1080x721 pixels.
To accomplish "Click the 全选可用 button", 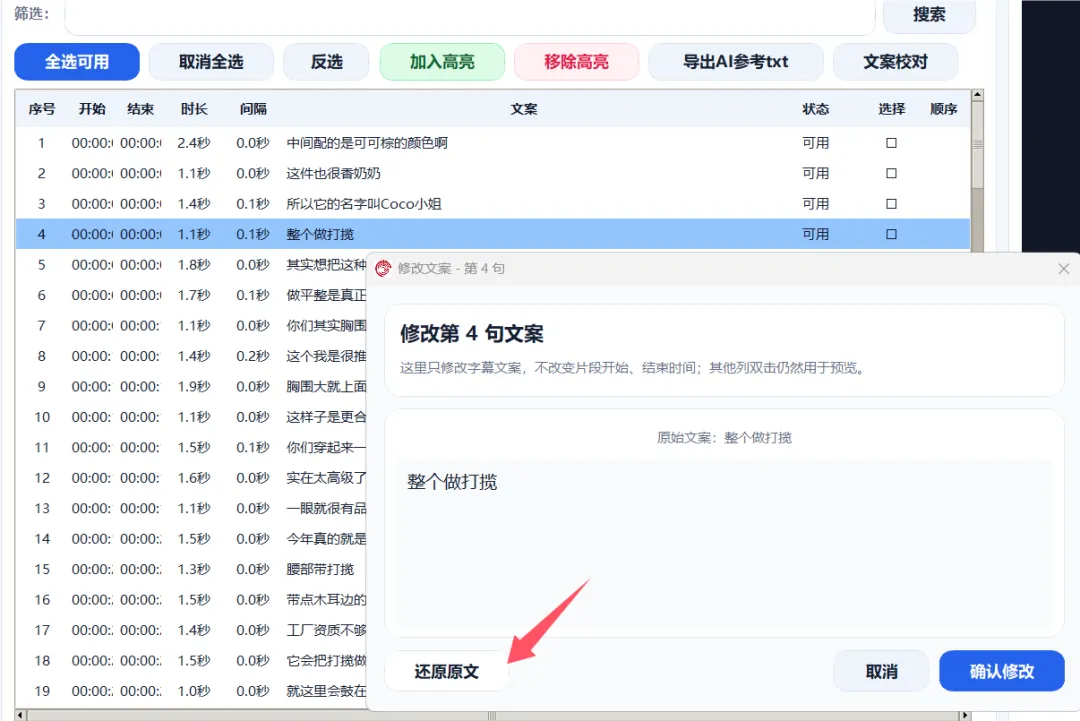I will point(77,62).
